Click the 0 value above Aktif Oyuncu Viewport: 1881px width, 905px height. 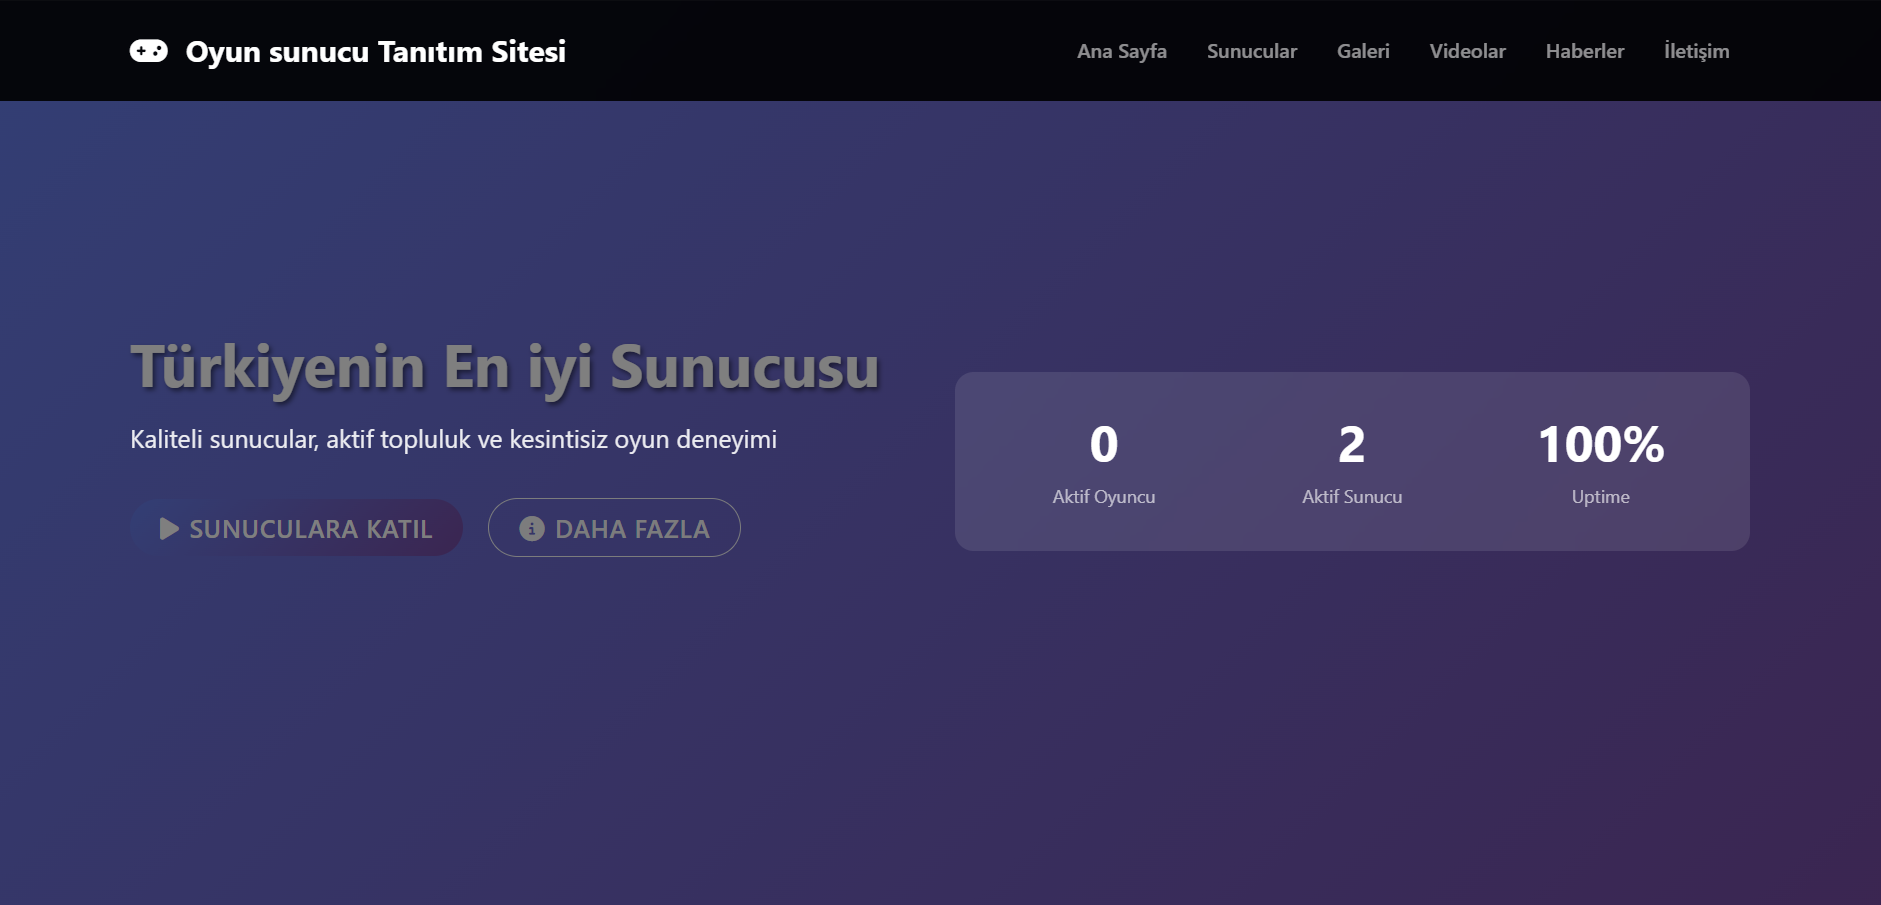(x=1104, y=445)
